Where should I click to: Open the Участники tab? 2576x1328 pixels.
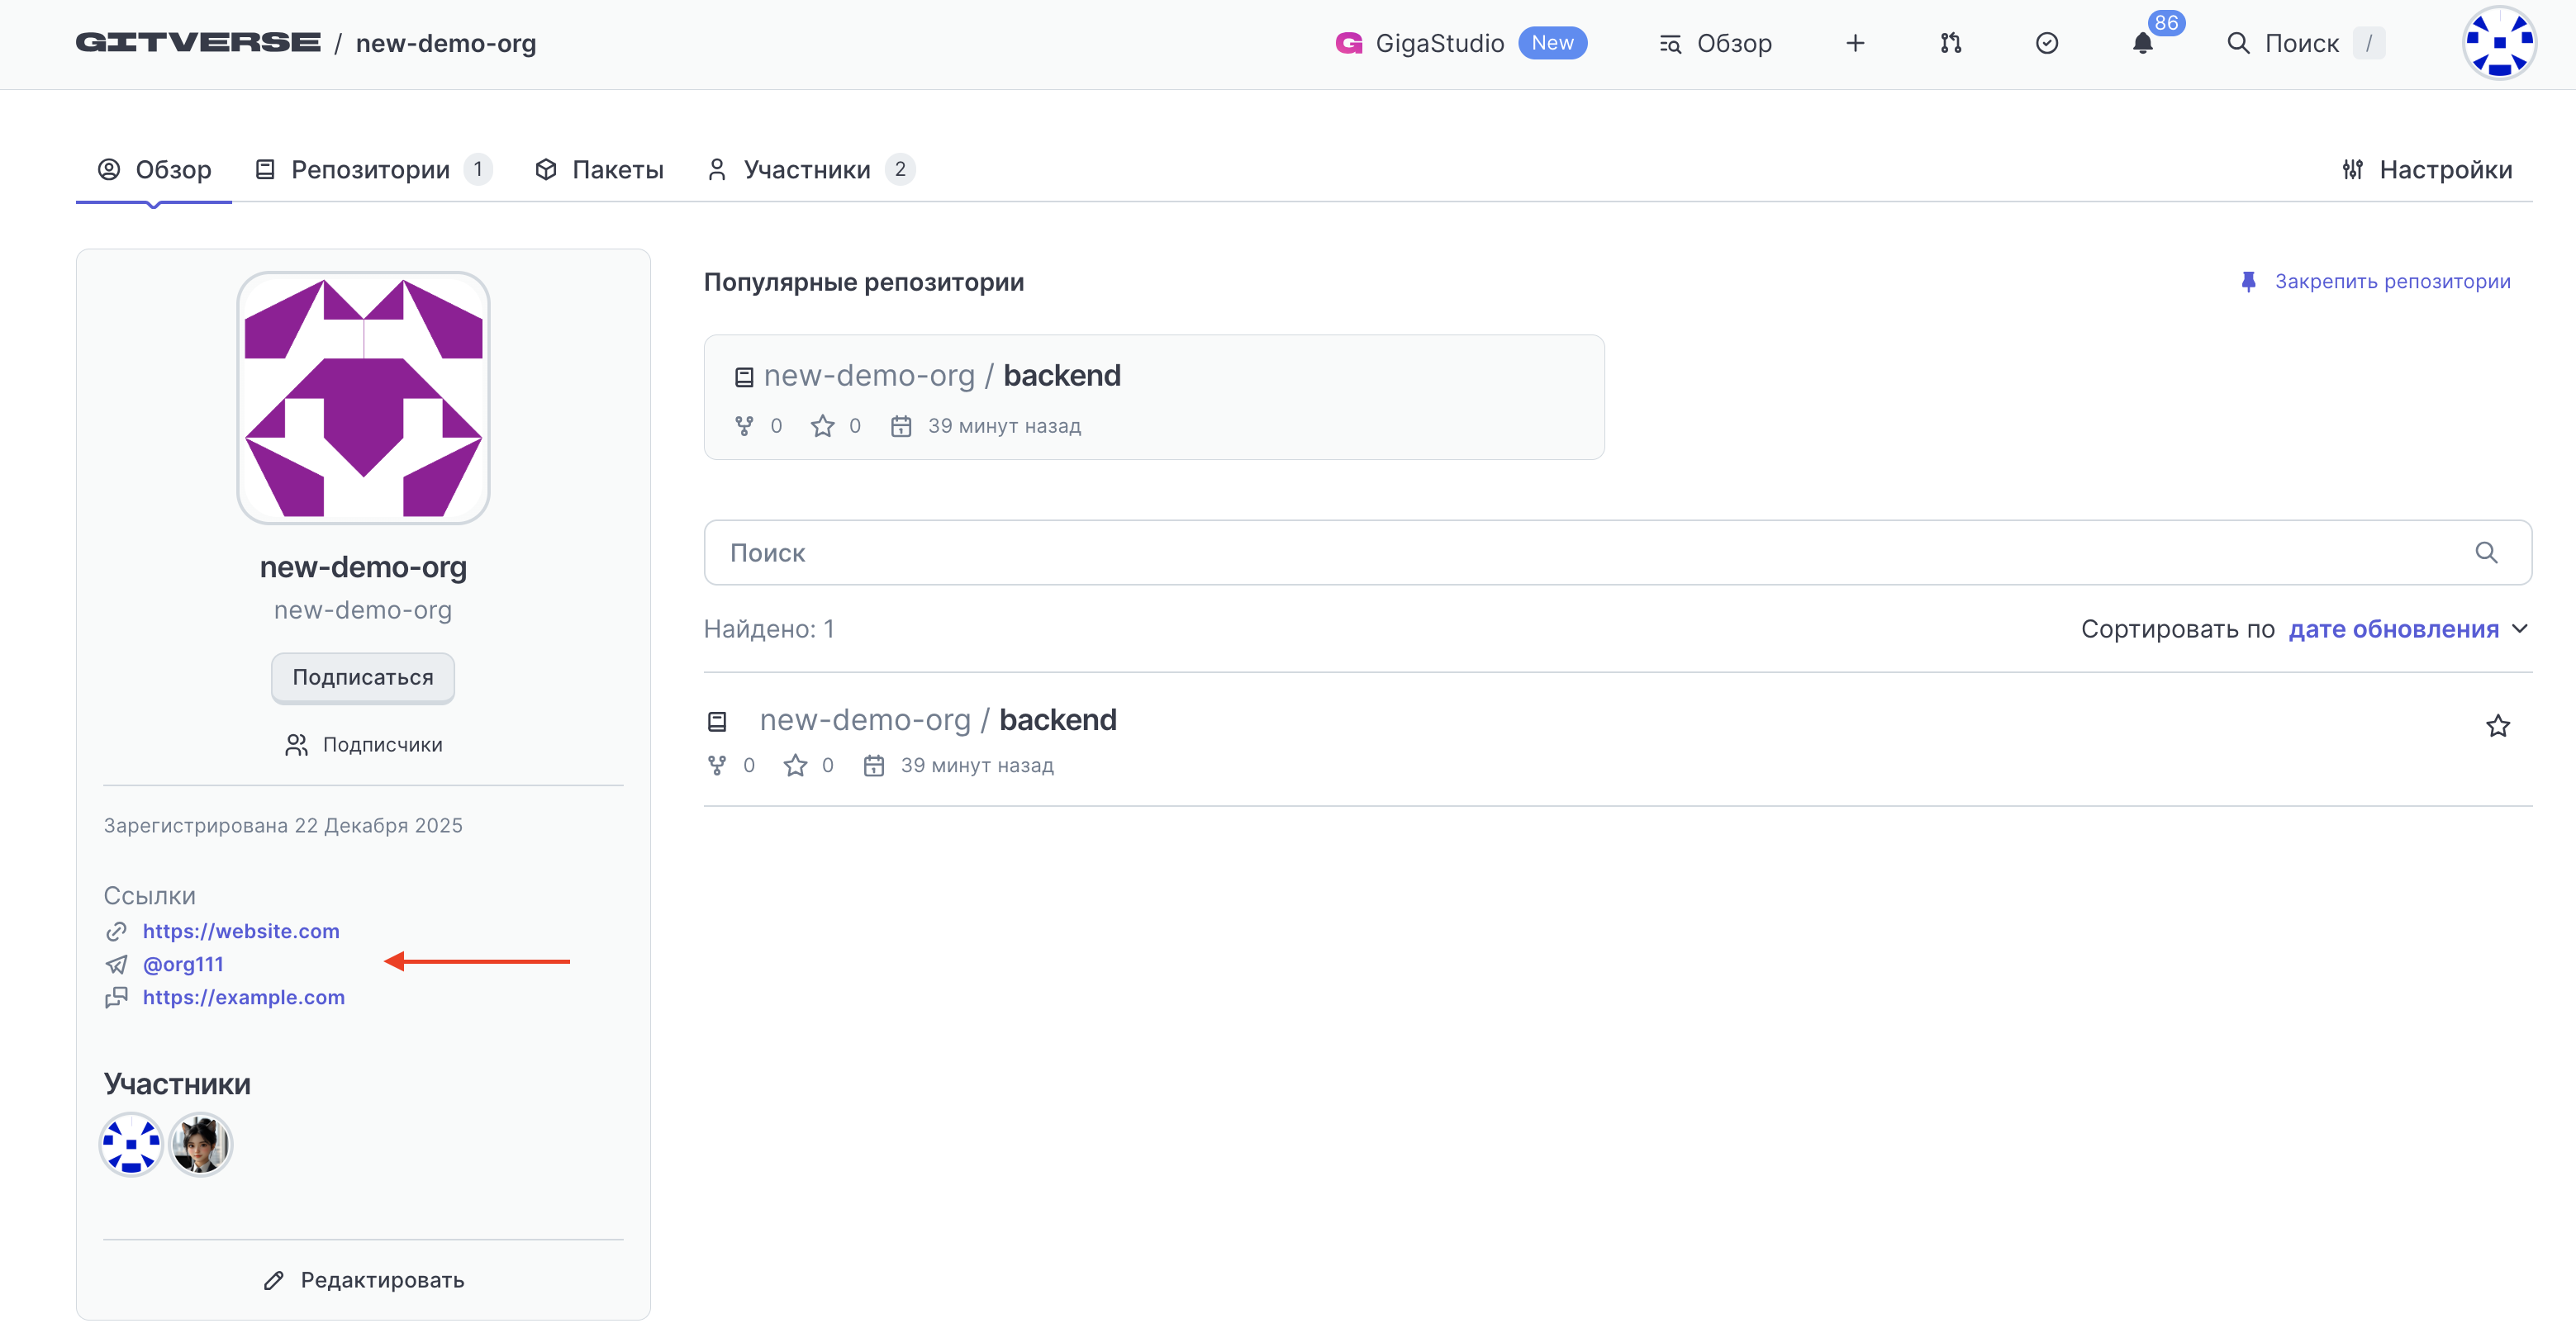click(x=806, y=170)
